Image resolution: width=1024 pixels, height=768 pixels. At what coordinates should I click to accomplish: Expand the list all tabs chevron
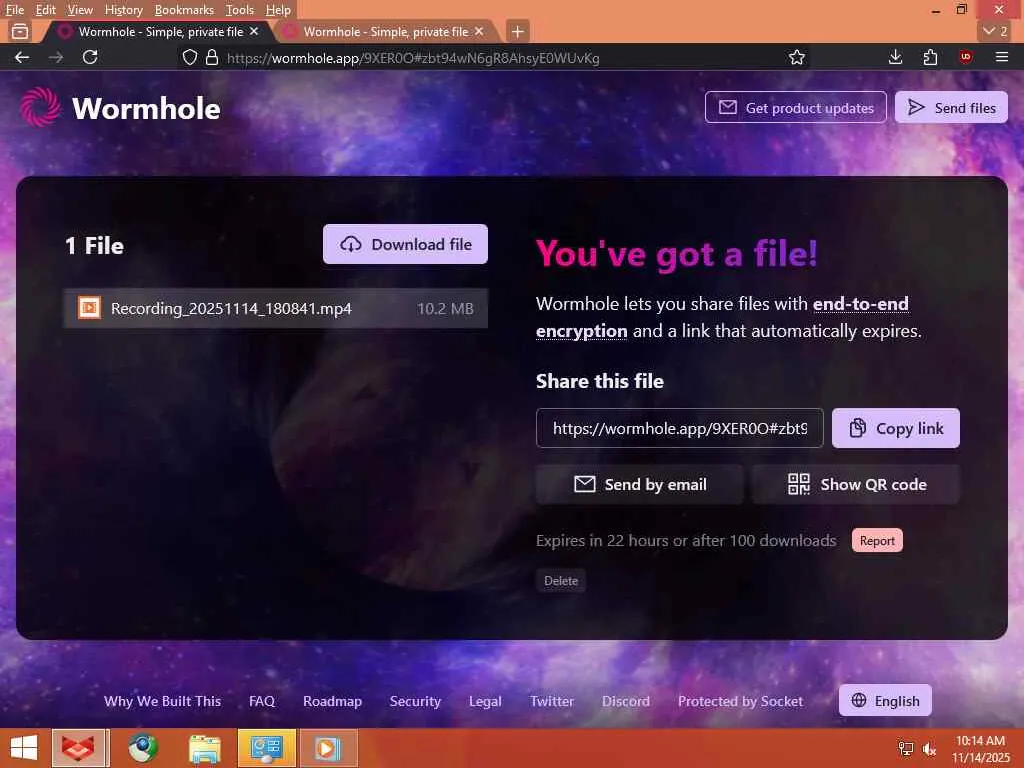tap(995, 31)
